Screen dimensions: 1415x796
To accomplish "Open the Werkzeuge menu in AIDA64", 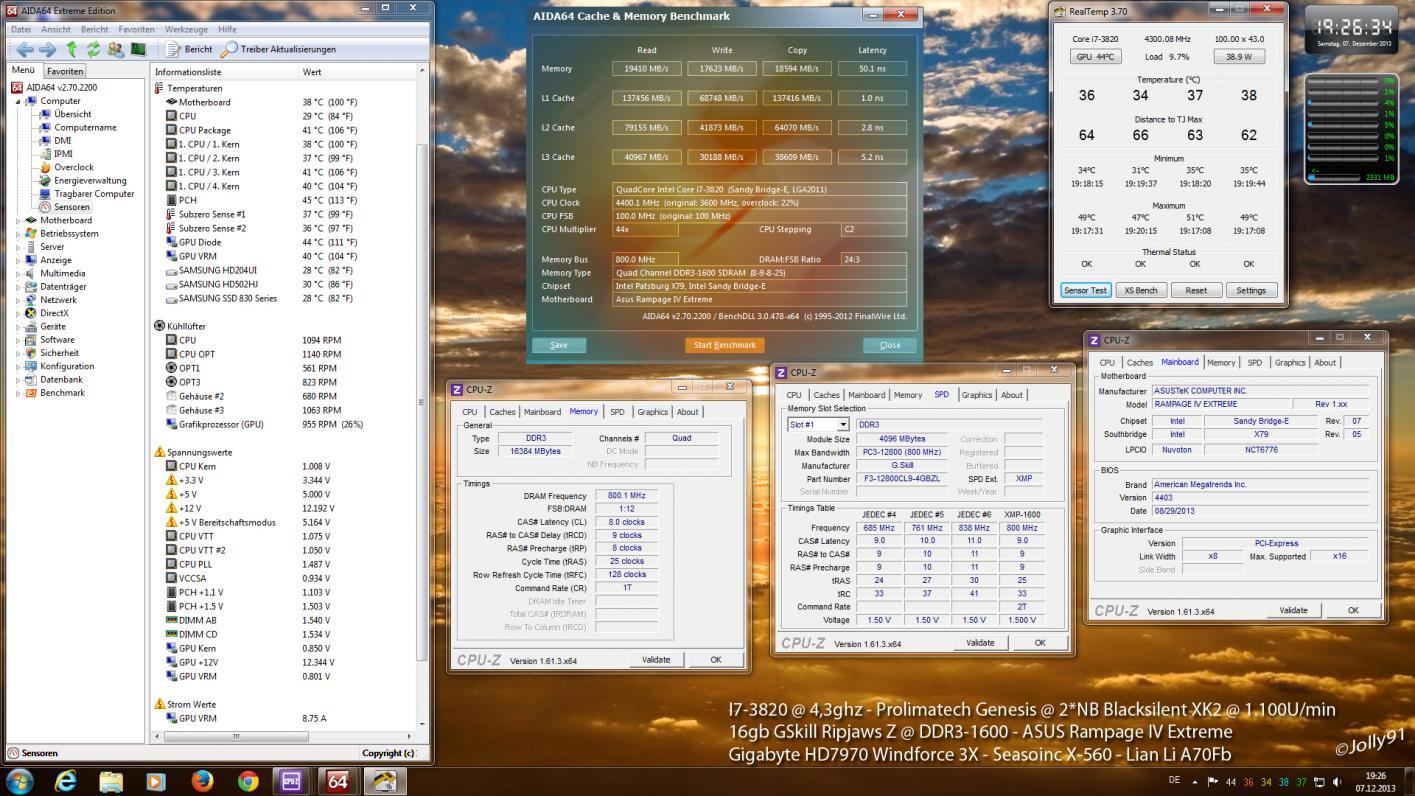I will [187, 30].
